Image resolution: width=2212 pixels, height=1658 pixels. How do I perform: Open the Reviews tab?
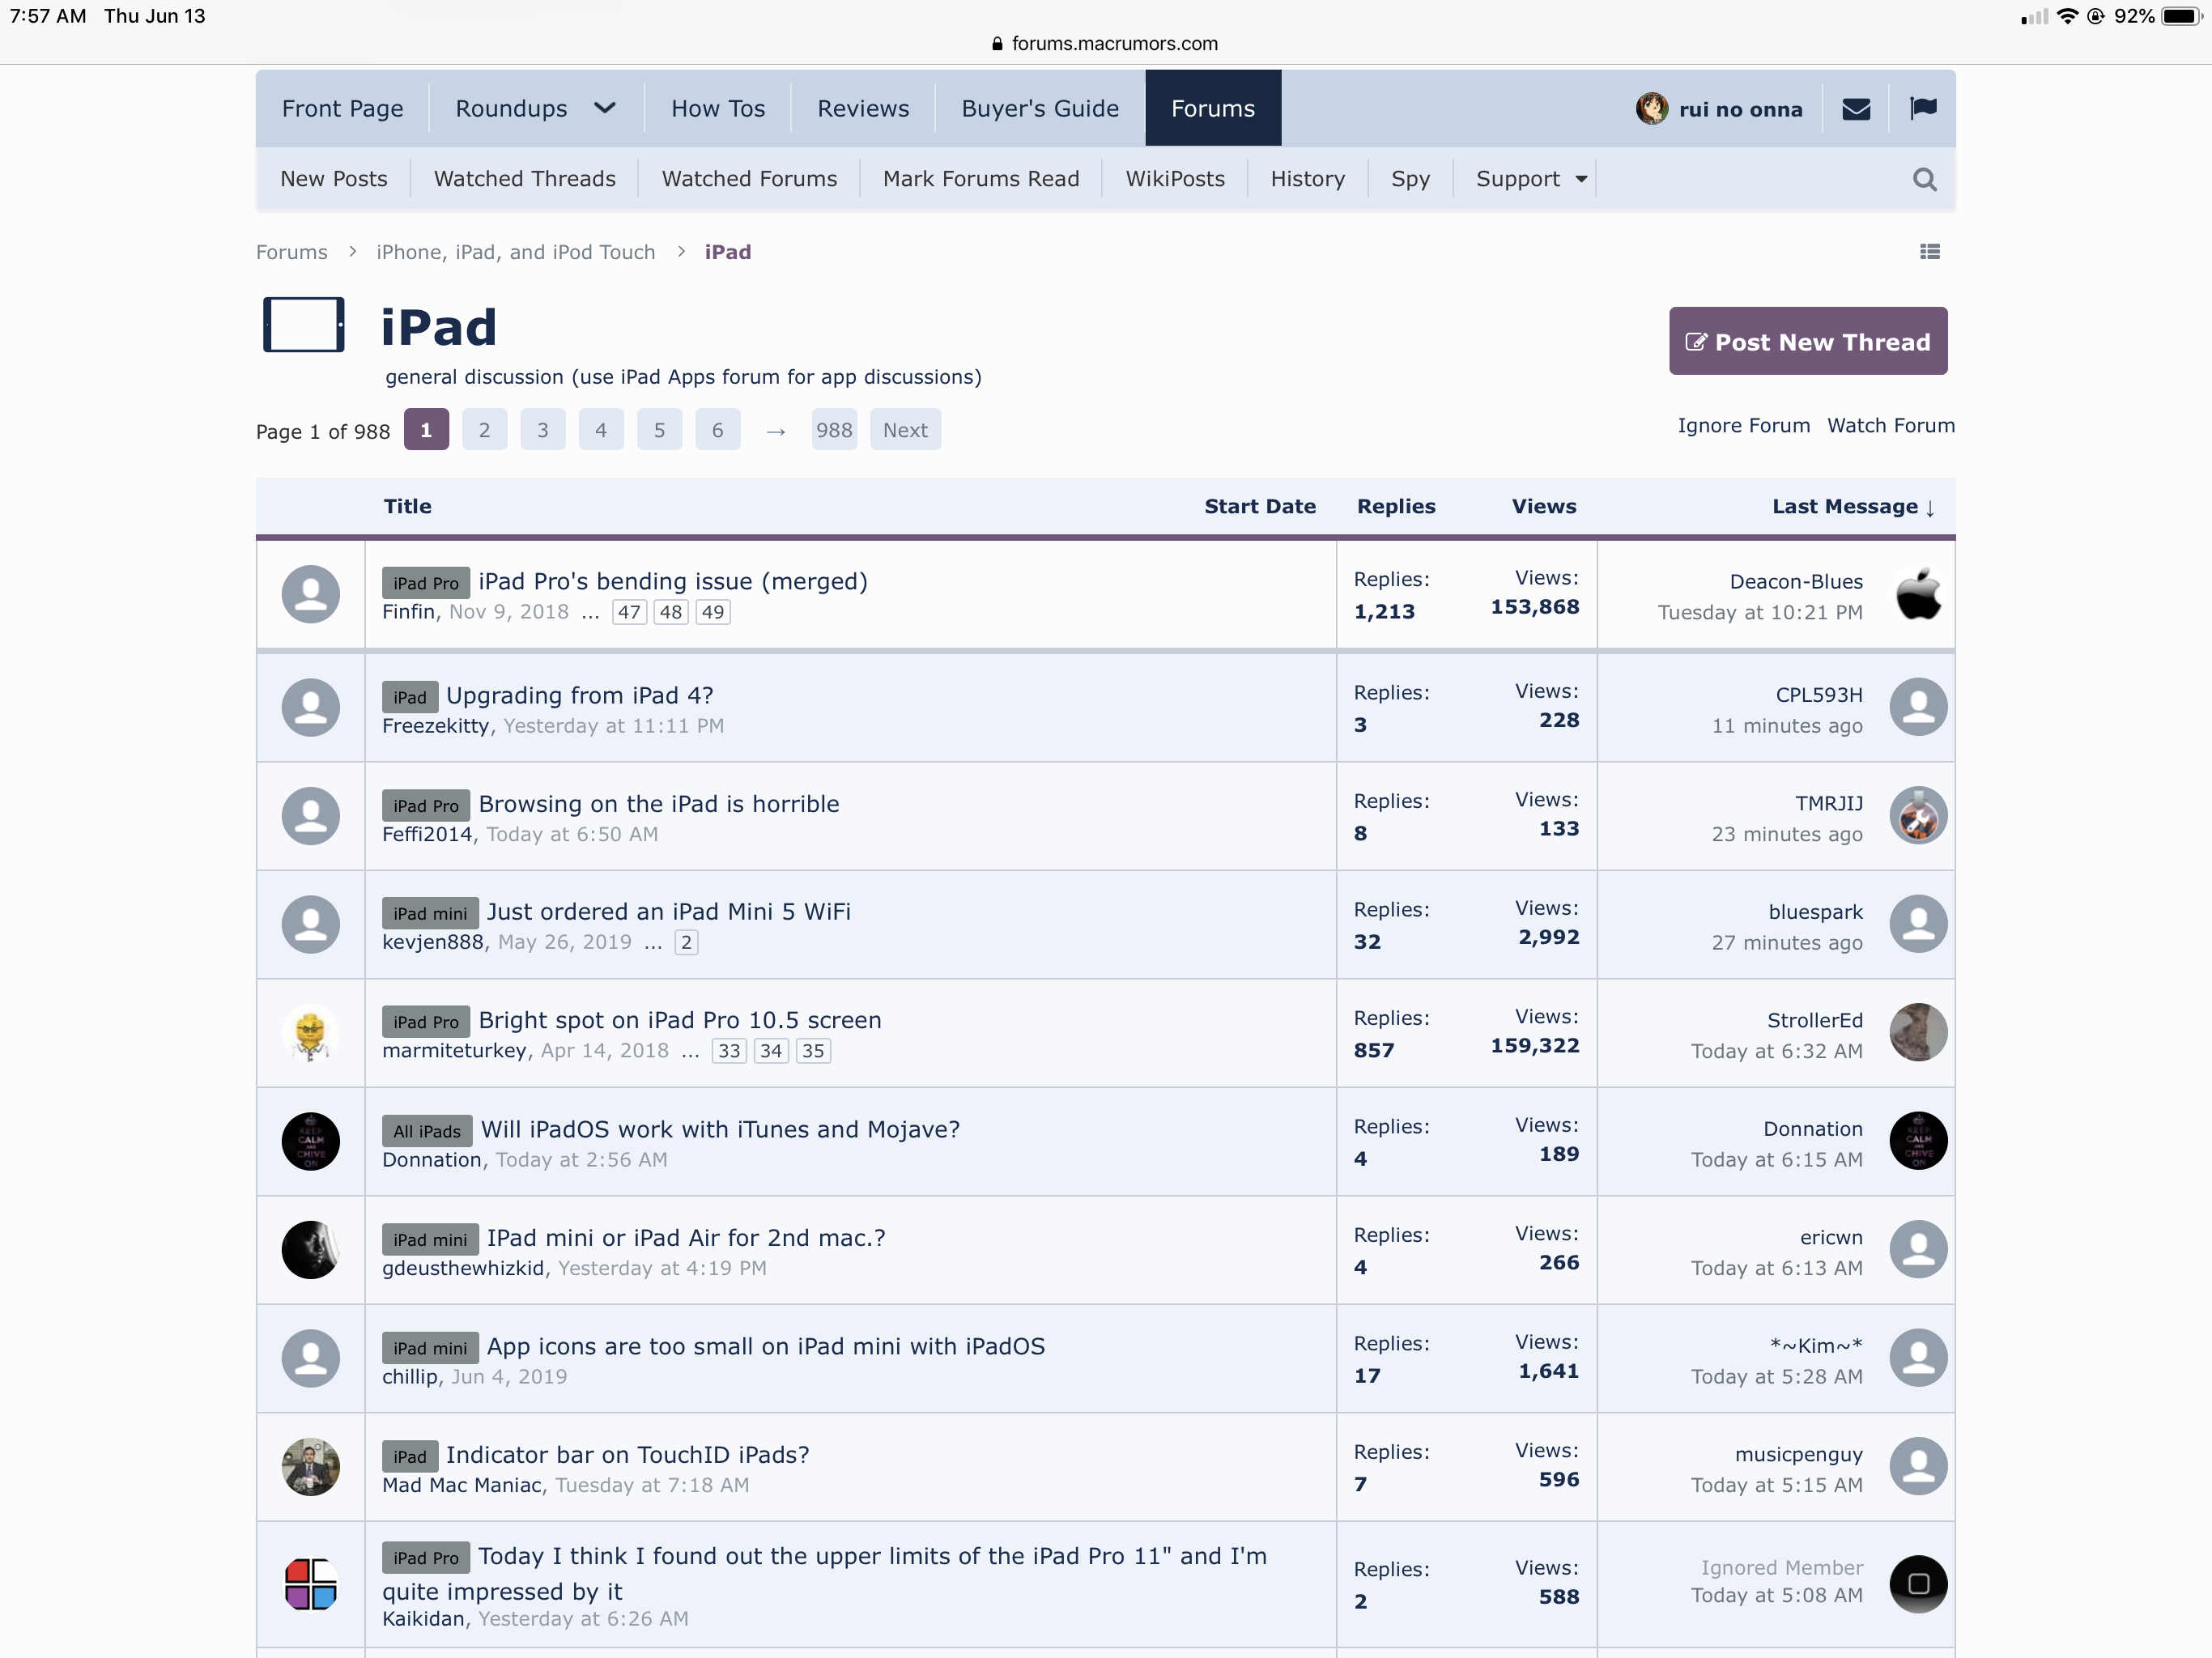[863, 108]
